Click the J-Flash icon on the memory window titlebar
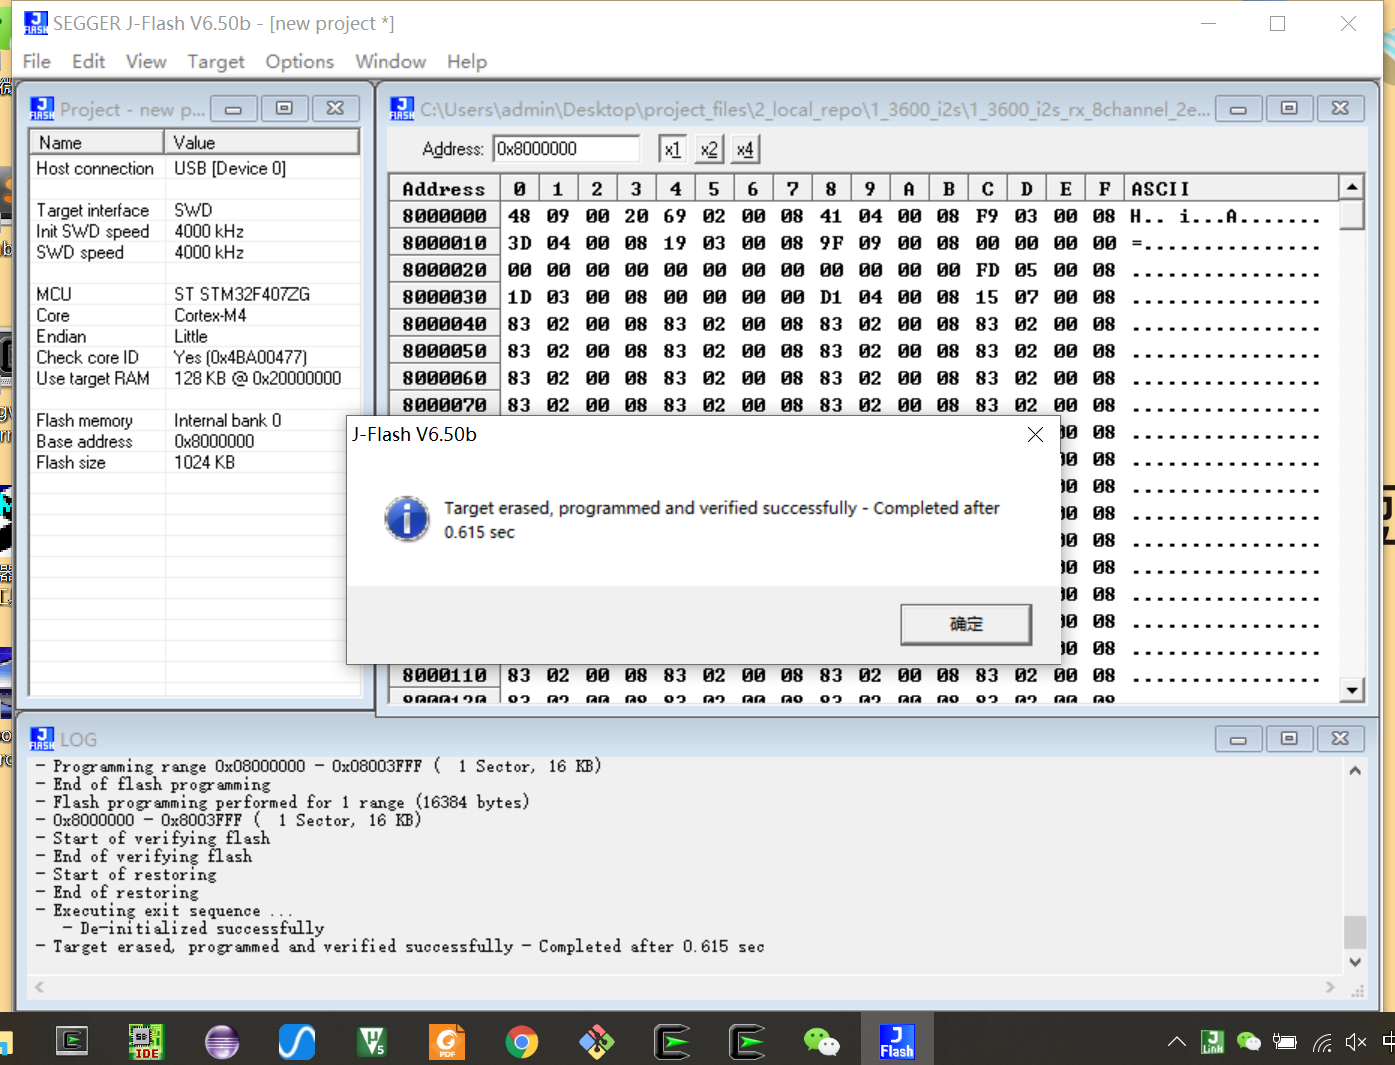The image size is (1395, 1065). pyautogui.click(x=401, y=108)
